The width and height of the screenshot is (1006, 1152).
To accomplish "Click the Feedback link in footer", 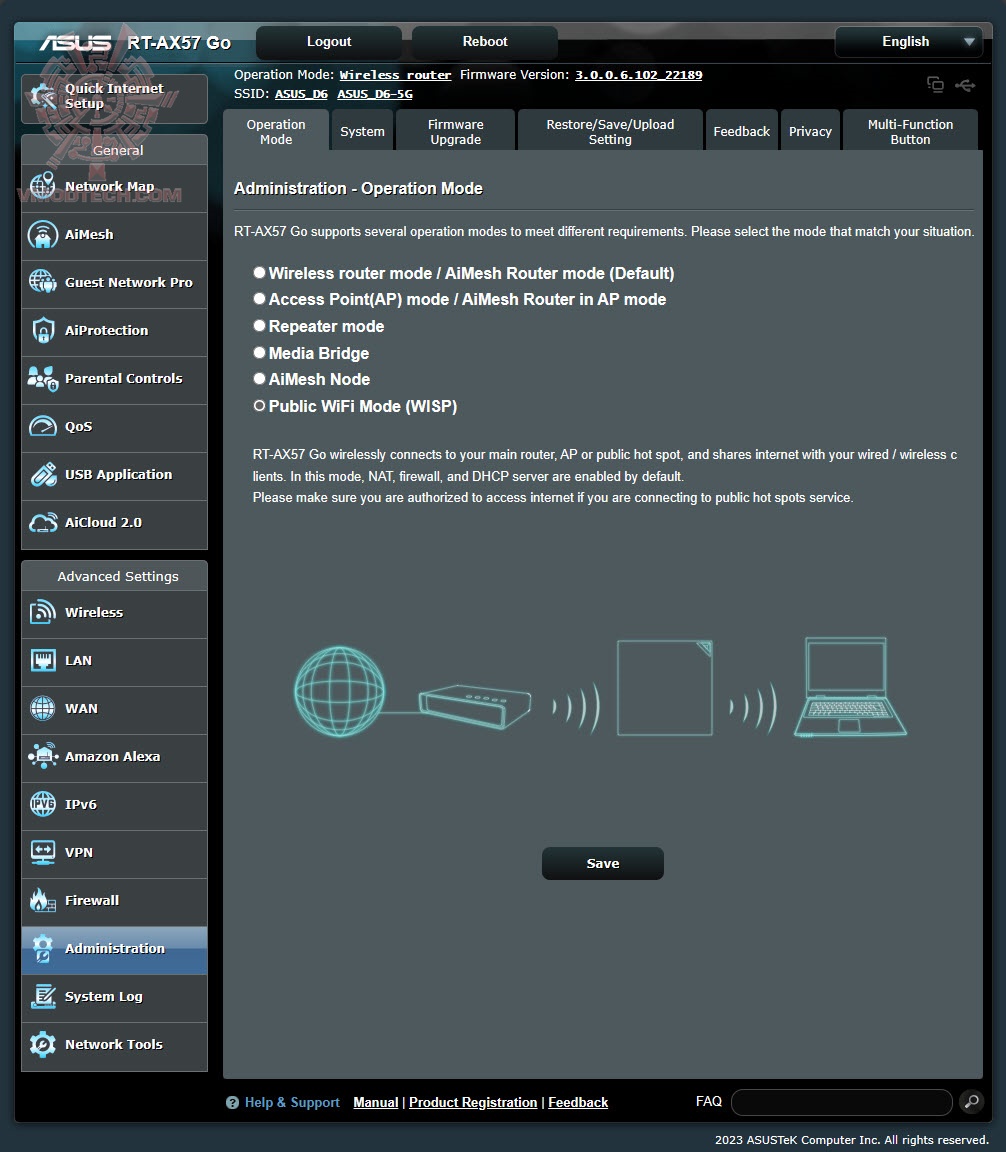I will [x=578, y=1103].
